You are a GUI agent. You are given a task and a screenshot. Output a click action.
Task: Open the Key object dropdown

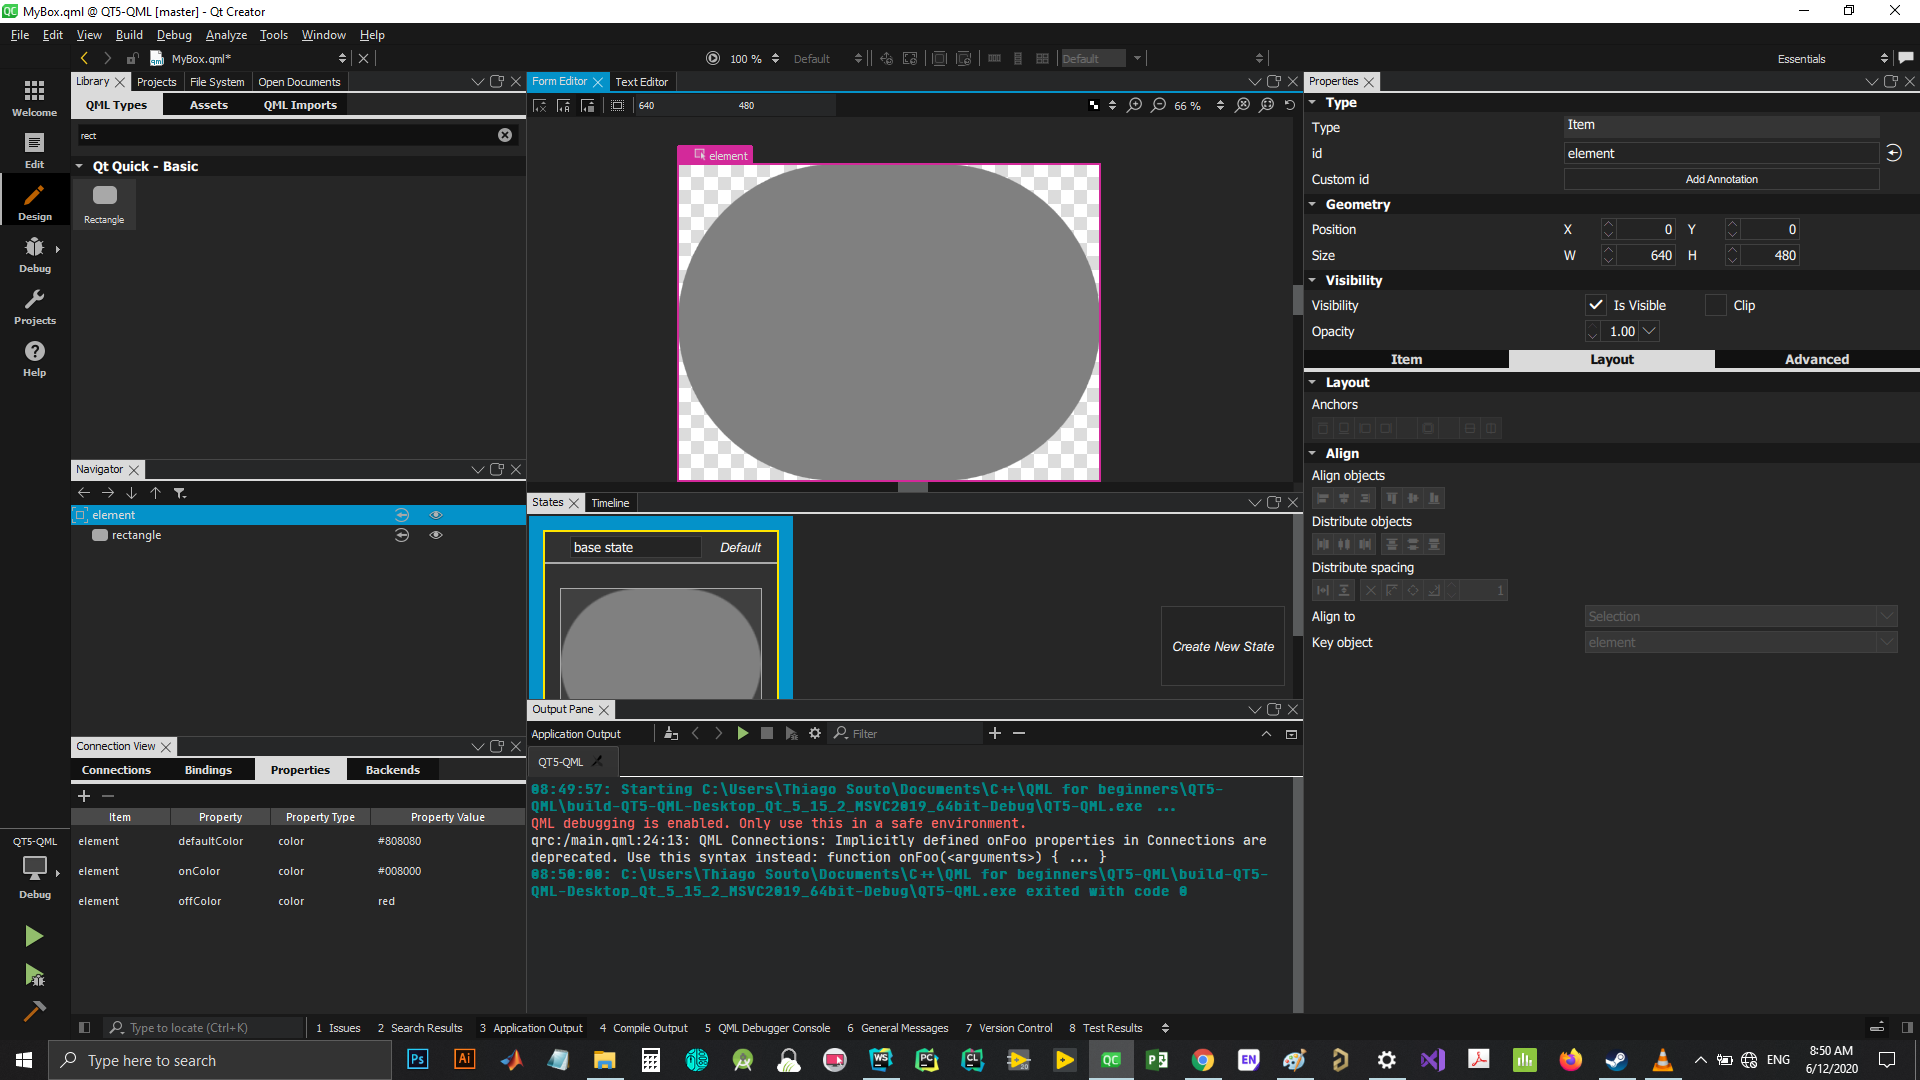[1740, 642]
